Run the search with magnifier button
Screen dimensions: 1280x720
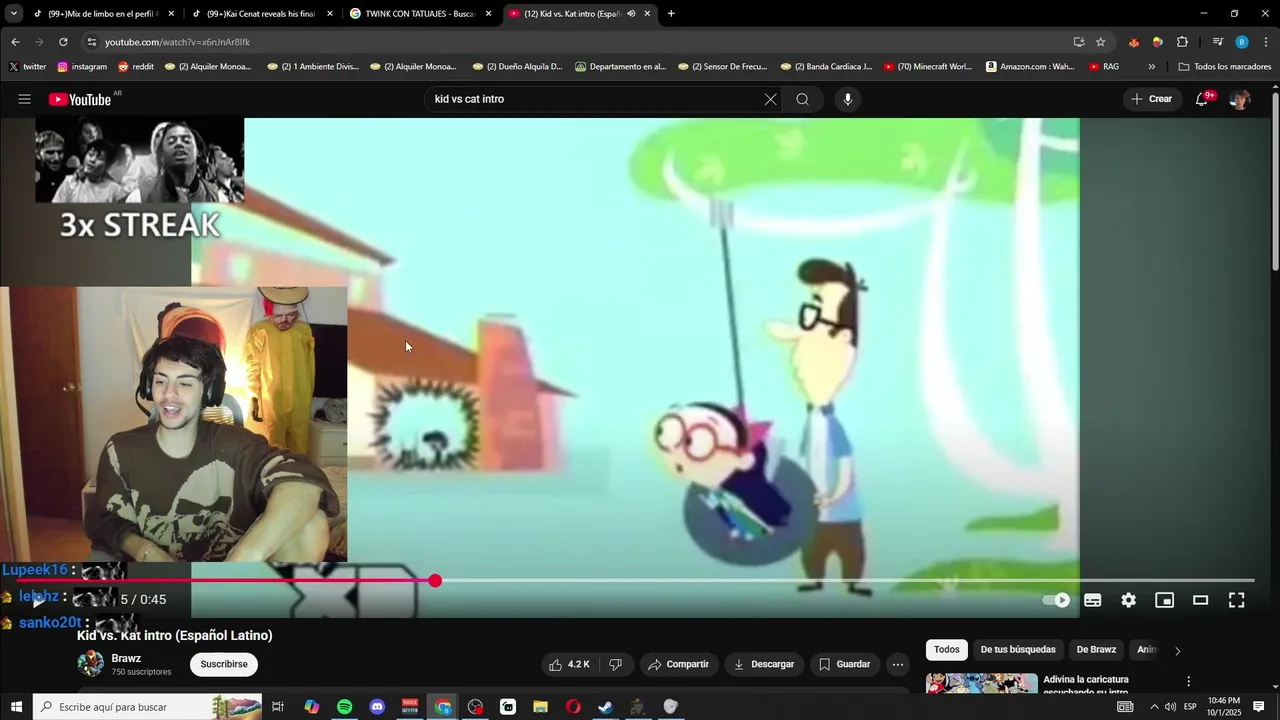click(x=802, y=99)
